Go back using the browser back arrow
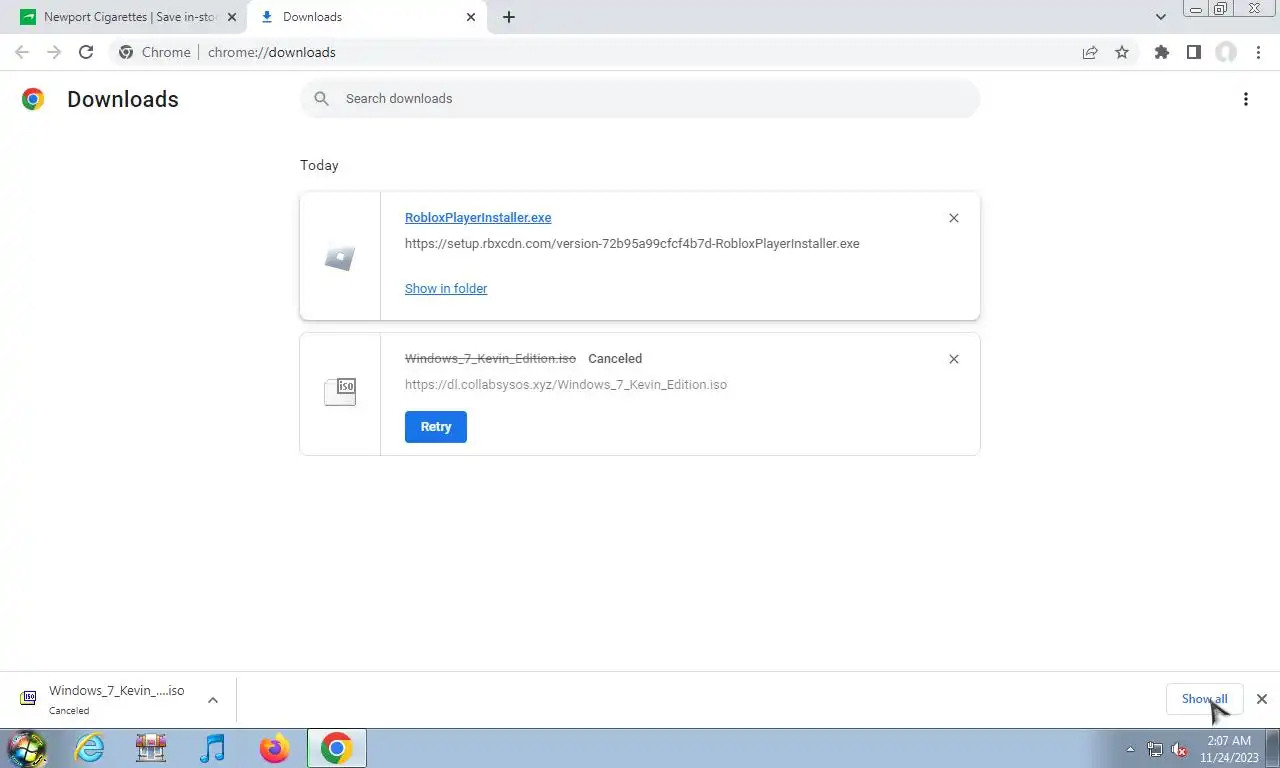Screen dimensions: 1280x768 pos(22,52)
